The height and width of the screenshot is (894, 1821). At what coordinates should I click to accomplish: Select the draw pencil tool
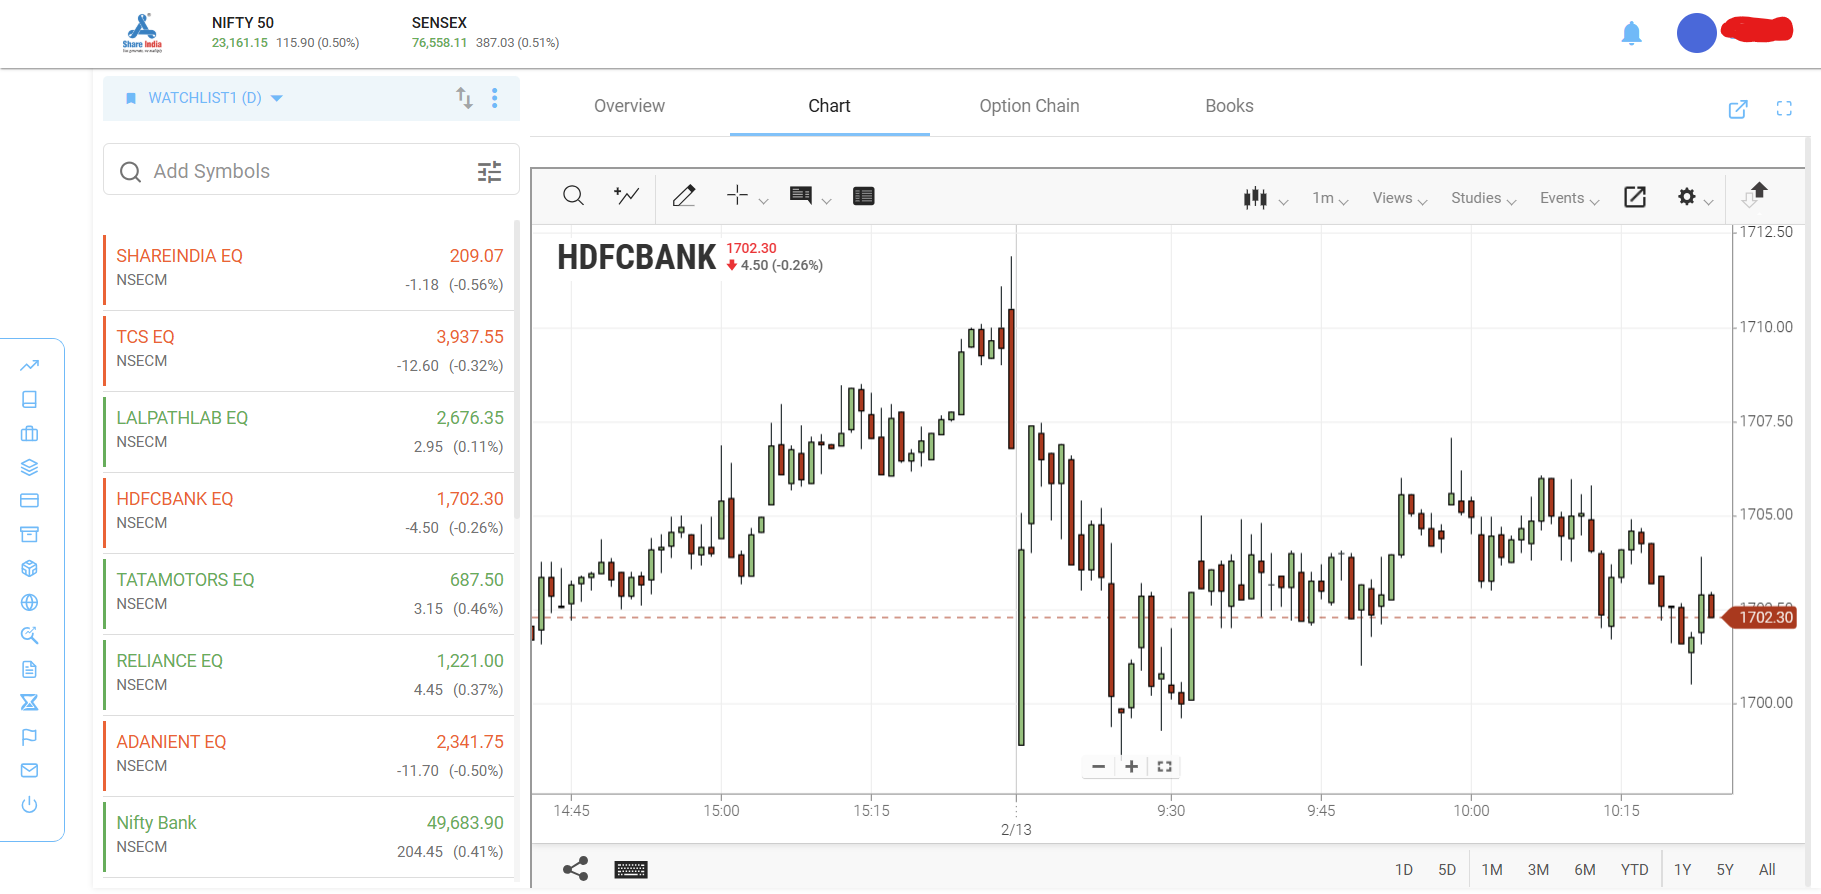coord(684,196)
